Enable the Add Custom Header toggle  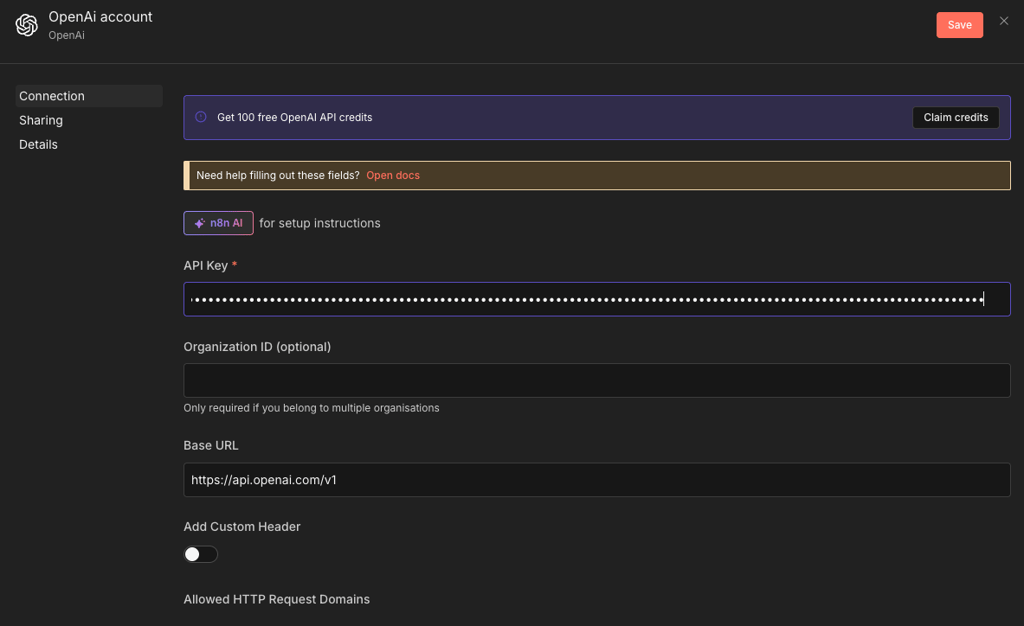[x=200, y=554]
